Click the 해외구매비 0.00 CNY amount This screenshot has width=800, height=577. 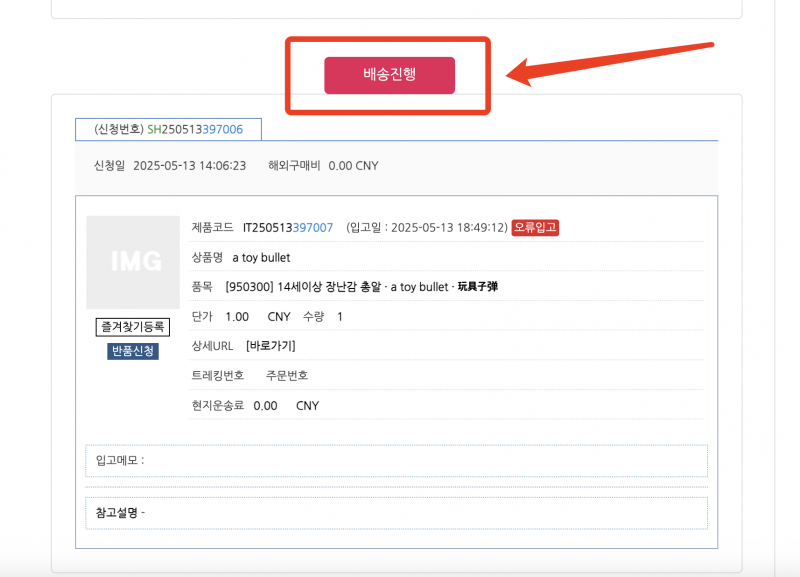point(353,166)
